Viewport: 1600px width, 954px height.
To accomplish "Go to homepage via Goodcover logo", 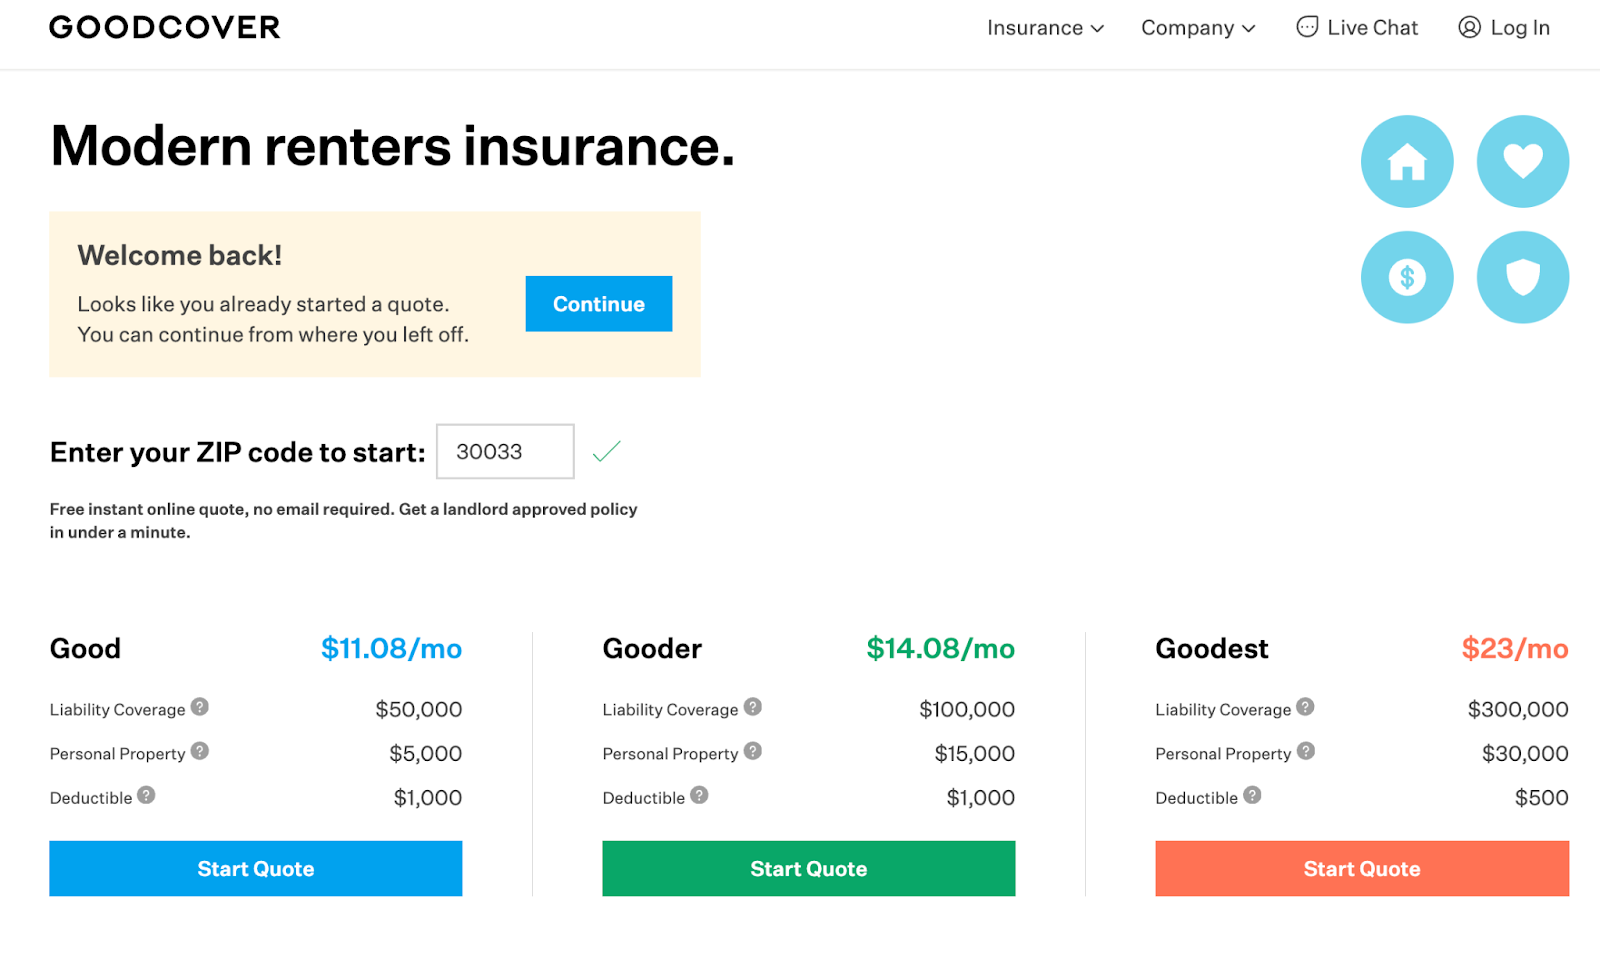I will coord(165,28).
